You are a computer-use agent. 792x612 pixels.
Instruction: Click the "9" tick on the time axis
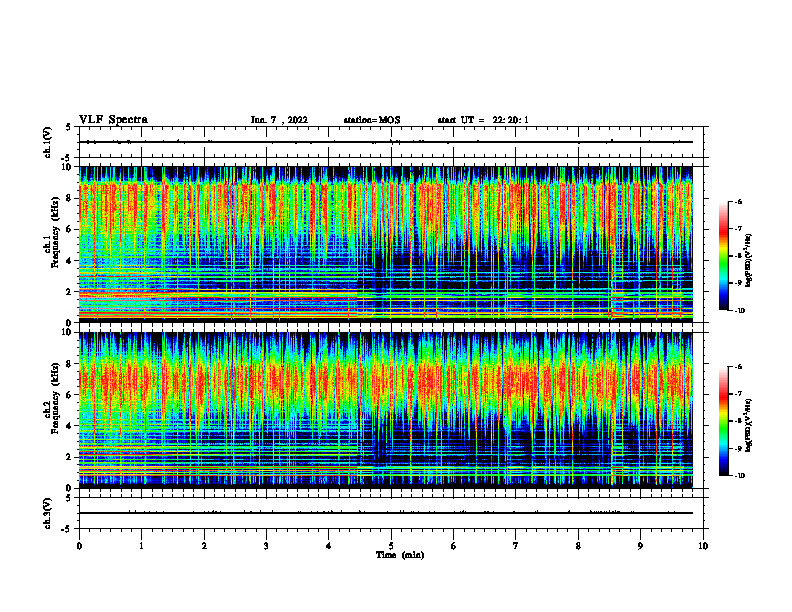tap(640, 546)
